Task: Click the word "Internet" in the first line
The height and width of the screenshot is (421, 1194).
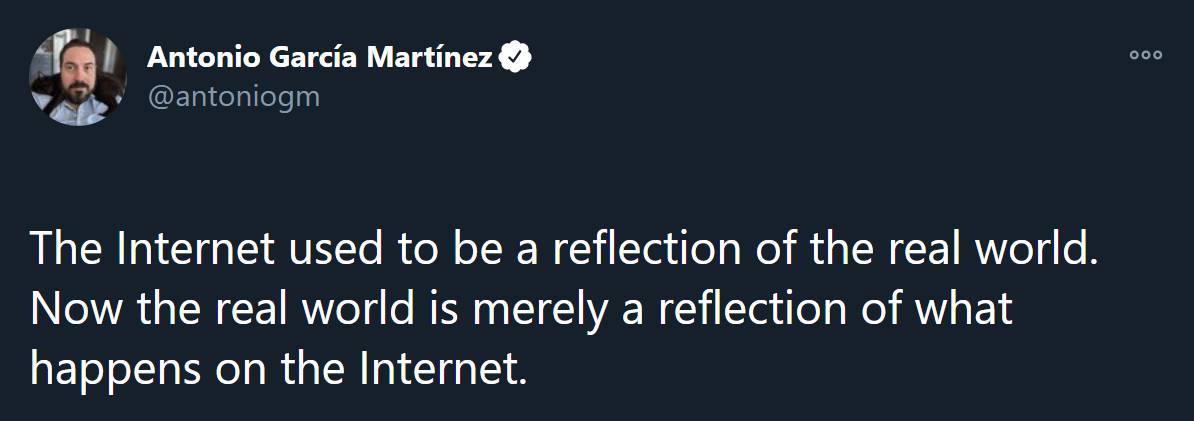Action: 196,250
